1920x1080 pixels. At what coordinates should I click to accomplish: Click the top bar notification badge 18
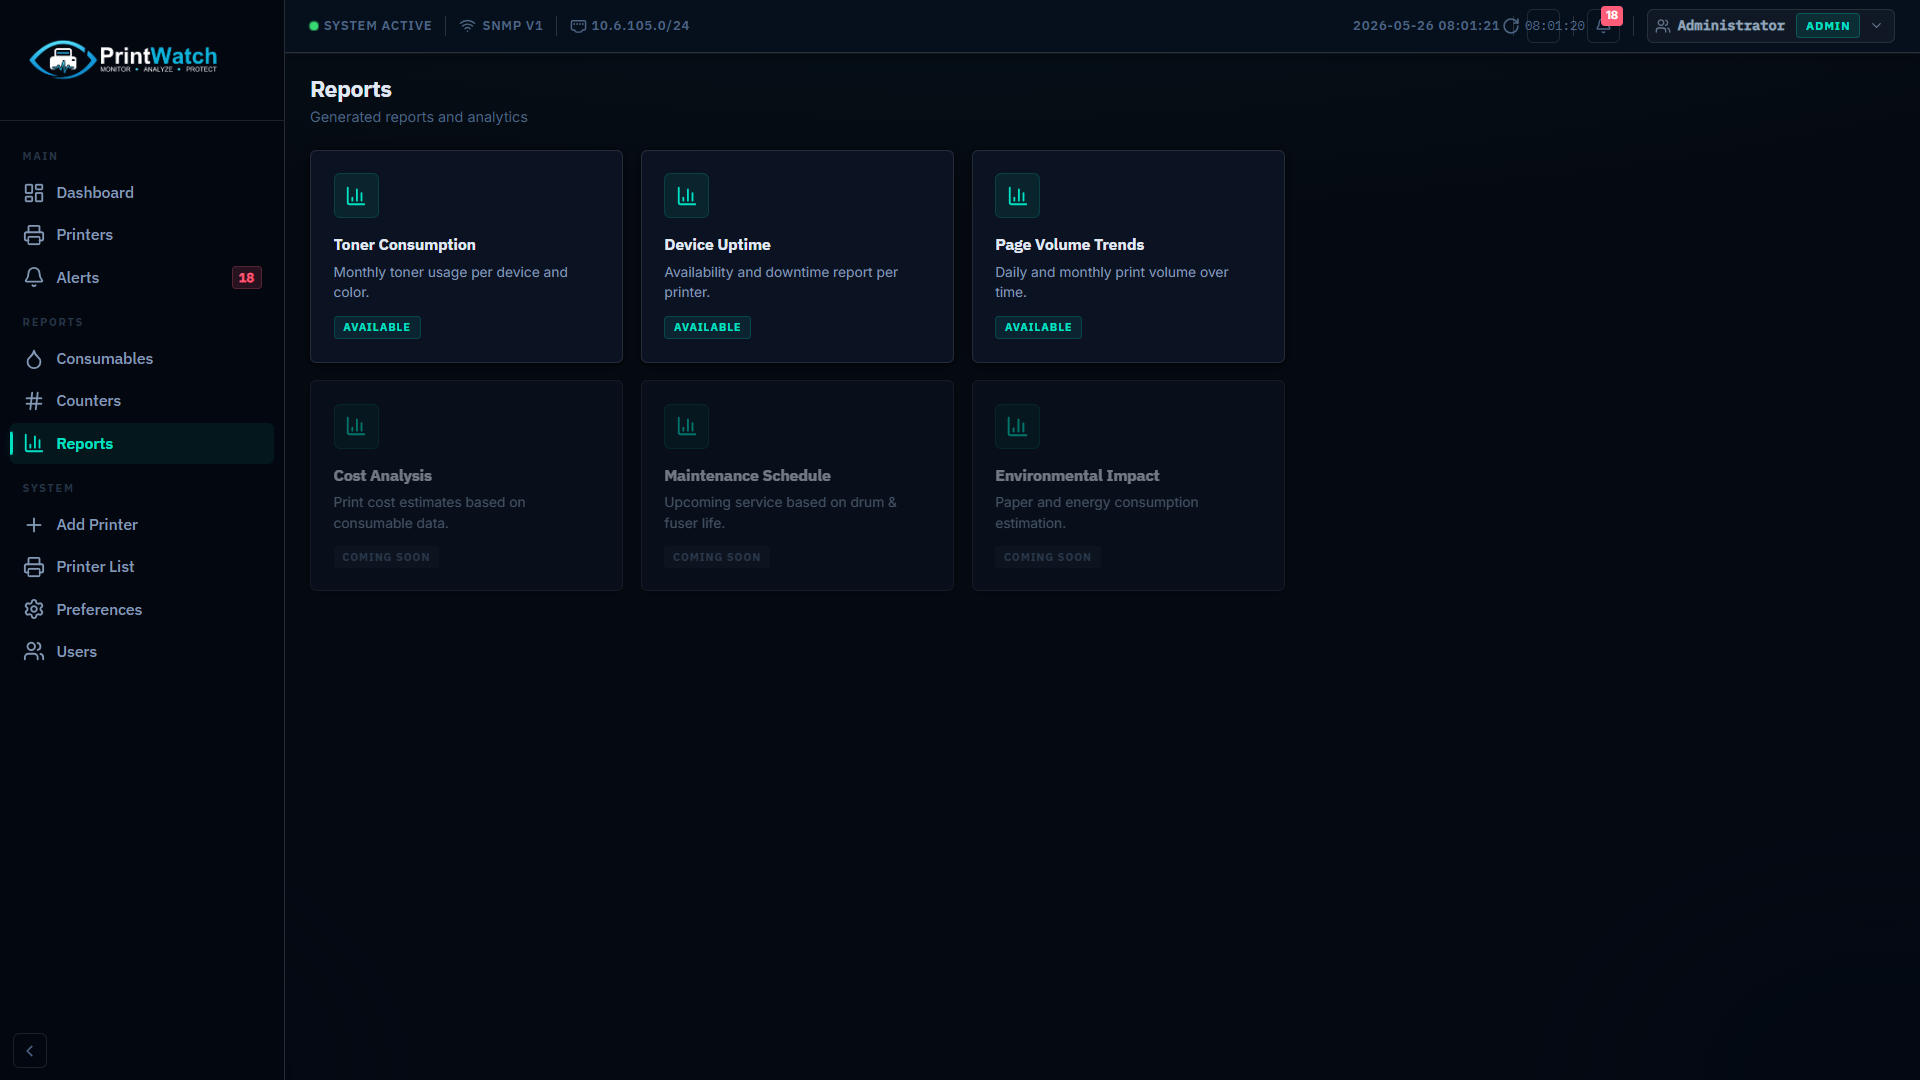(x=1612, y=15)
